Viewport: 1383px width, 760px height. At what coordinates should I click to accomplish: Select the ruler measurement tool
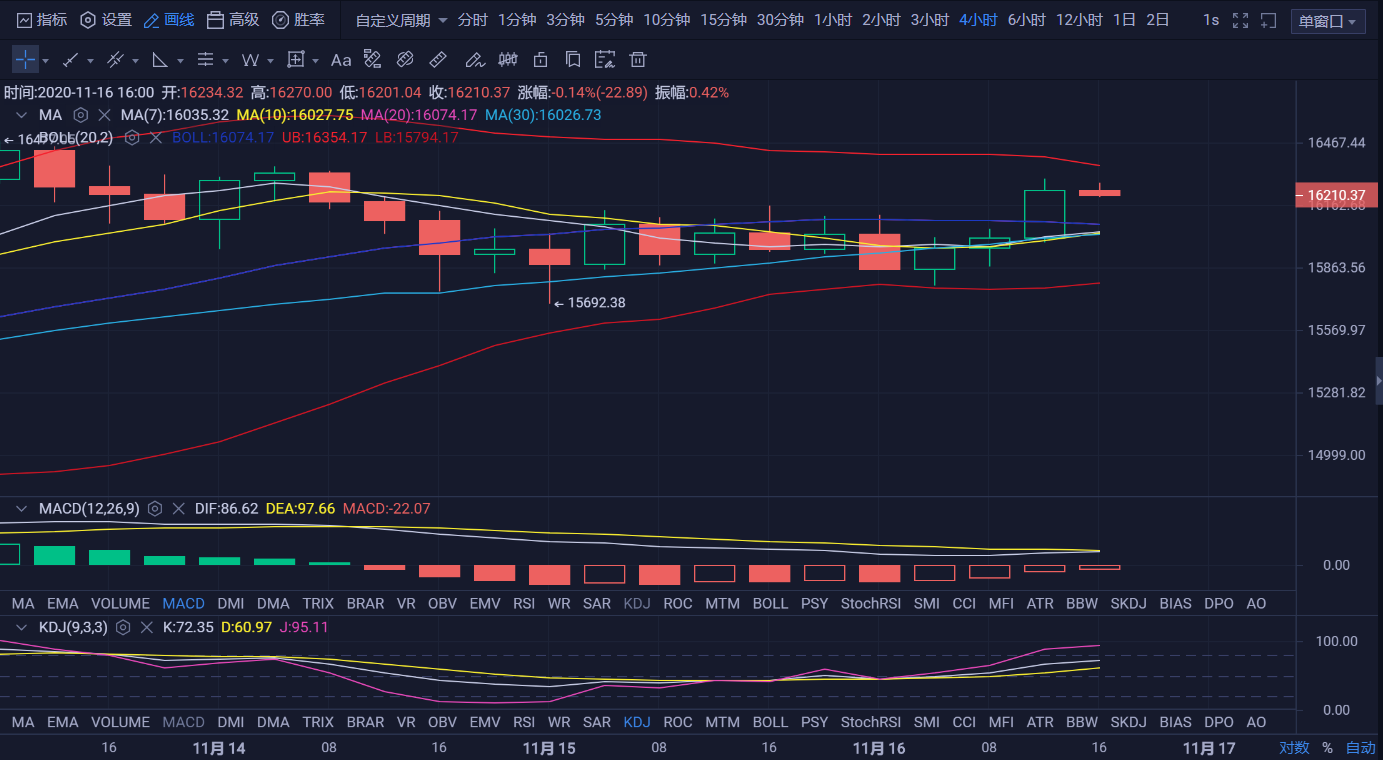click(x=437, y=60)
